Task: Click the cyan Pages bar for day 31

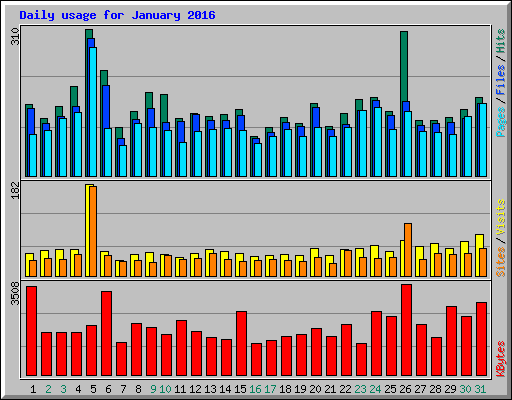Action: [483, 140]
